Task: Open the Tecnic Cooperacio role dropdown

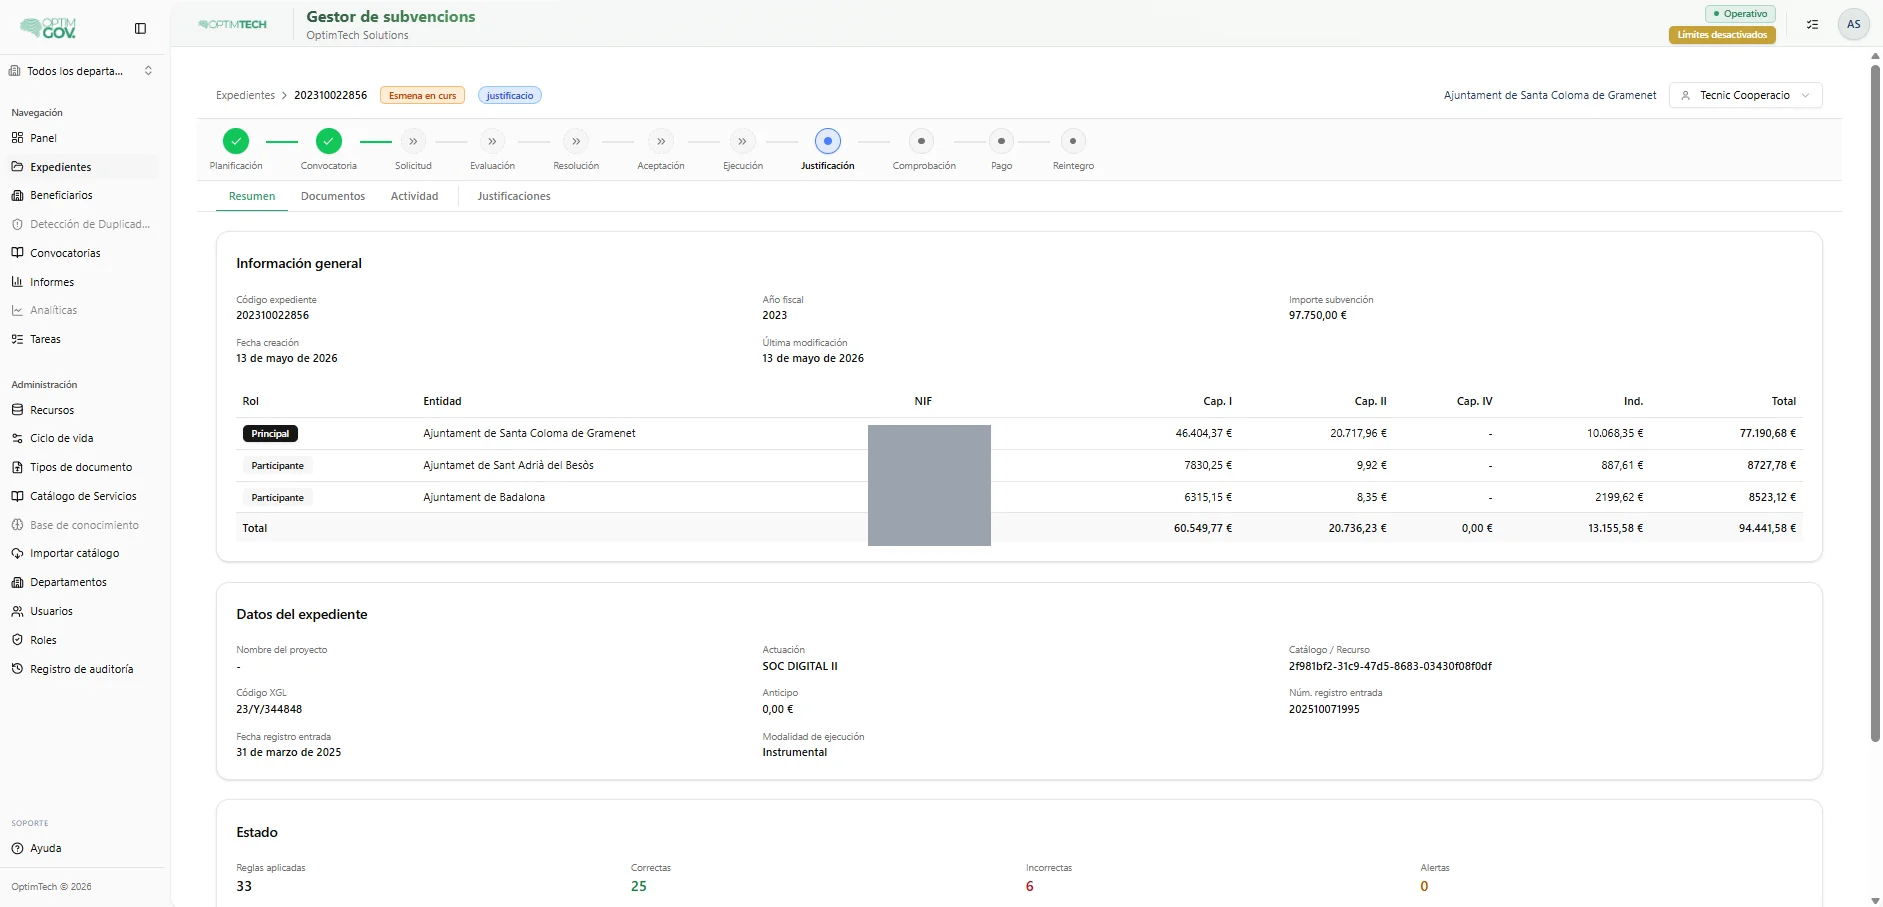Action: (x=1745, y=95)
